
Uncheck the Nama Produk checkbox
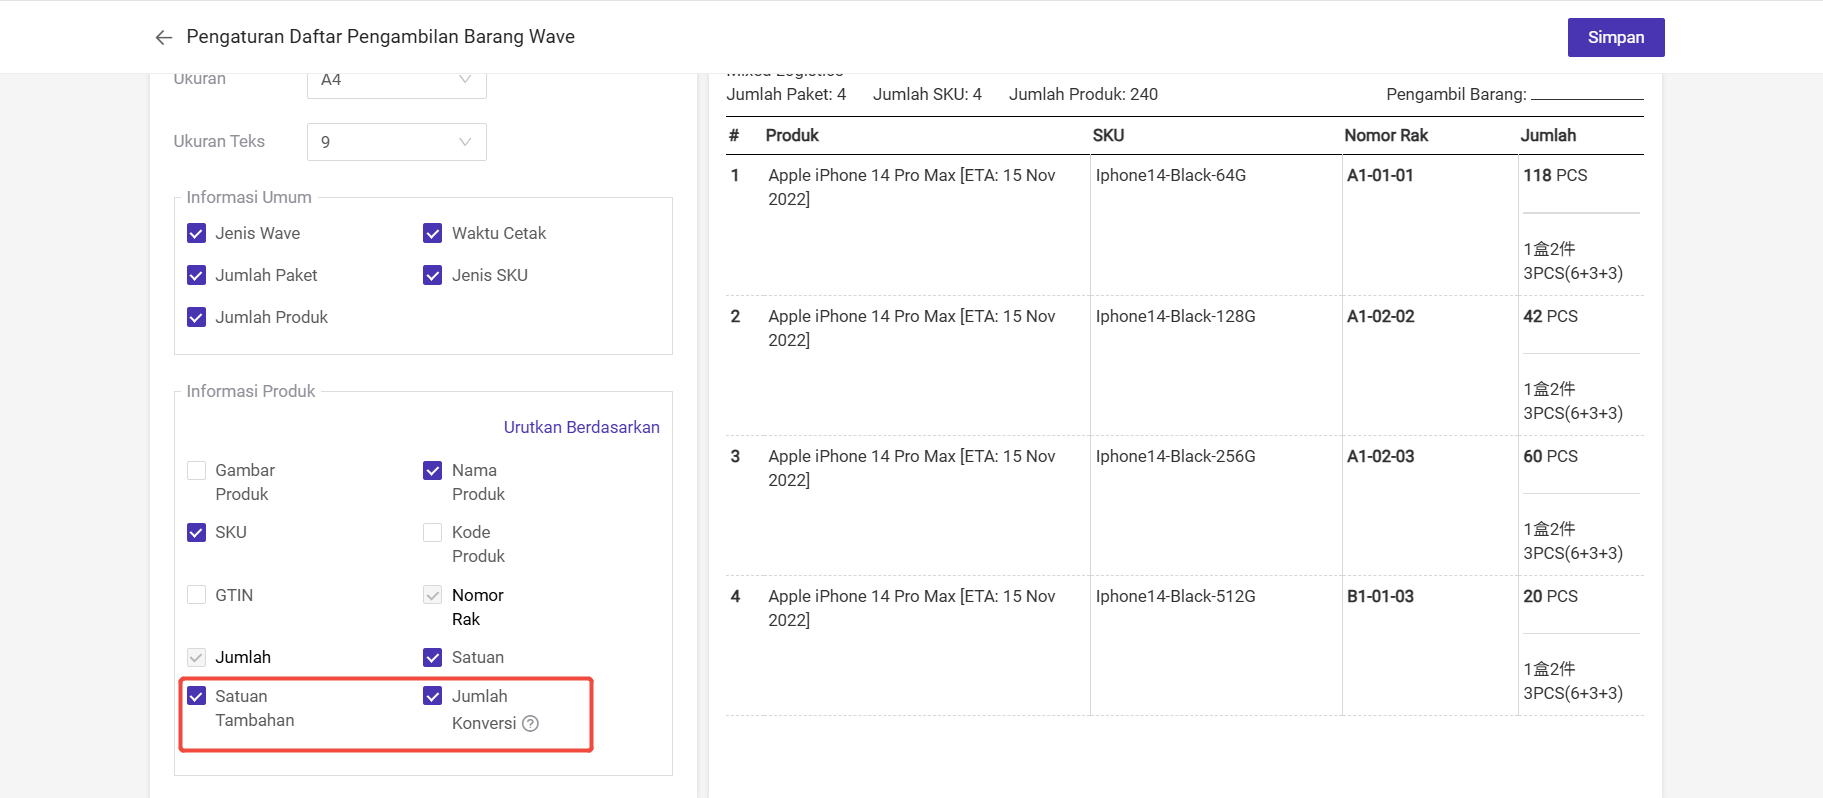tap(433, 470)
